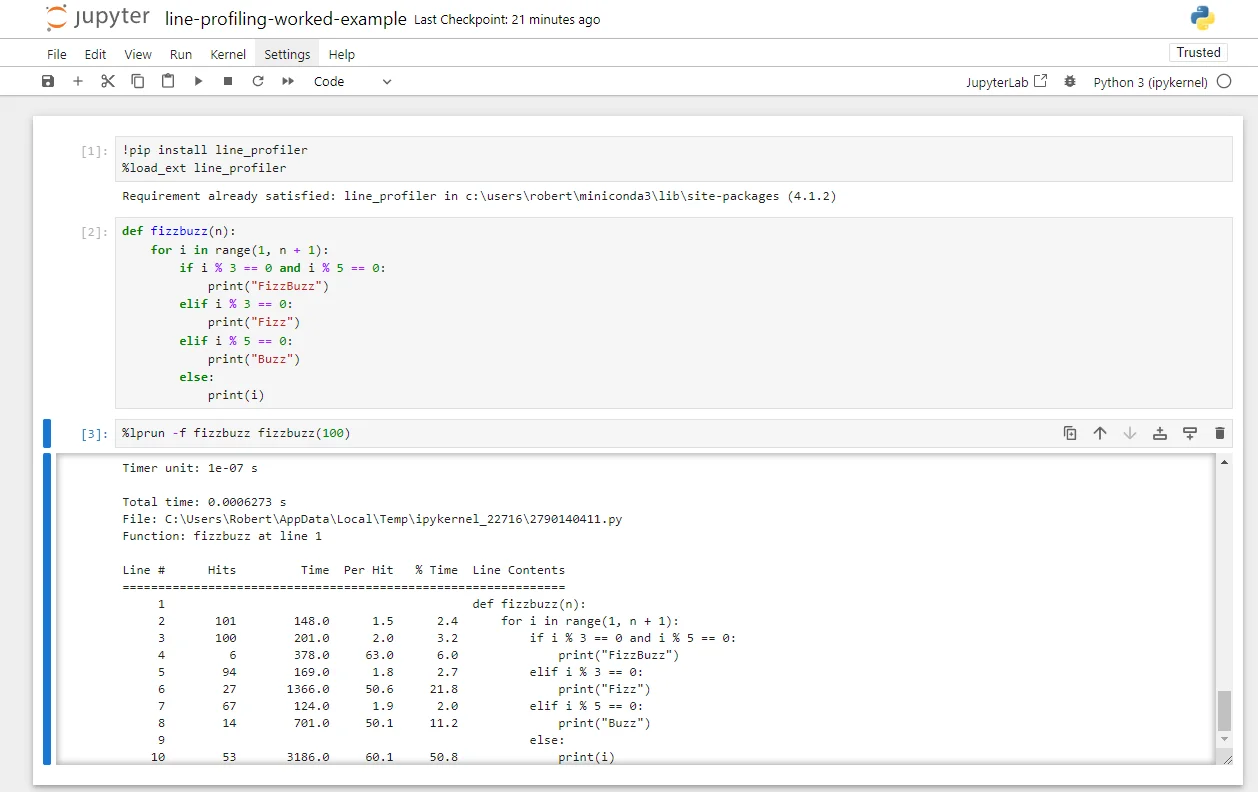This screenshot has width=1258, height=792.
Task: Open the Kernel menu
Action: click(228, 54)
